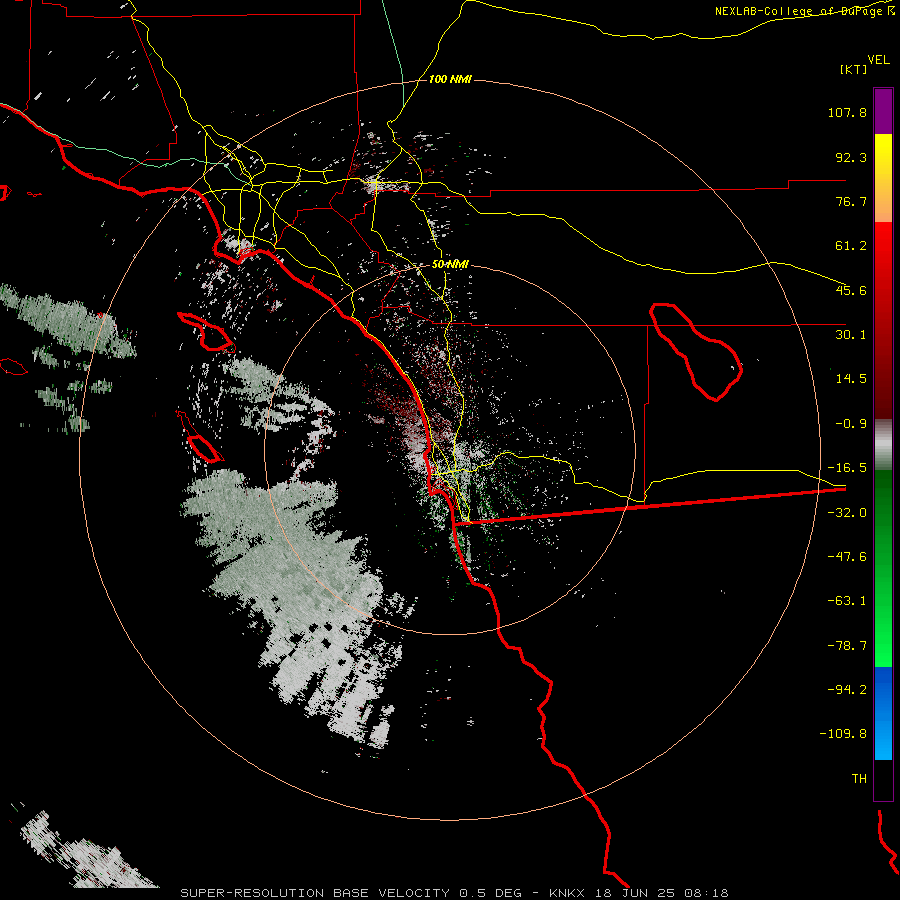
Task: Pick the green segment of the velocity color bar
Action: (x=883, y=568)
